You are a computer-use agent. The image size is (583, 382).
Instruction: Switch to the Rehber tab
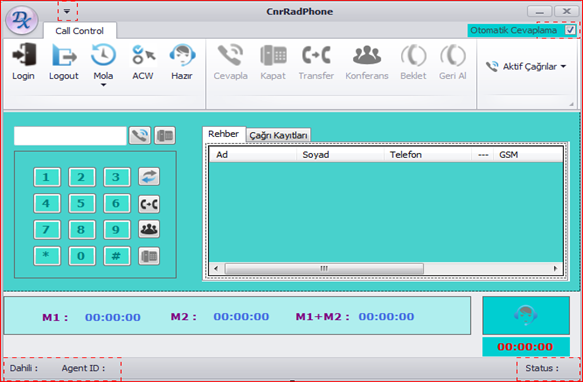tap(223, 134)
